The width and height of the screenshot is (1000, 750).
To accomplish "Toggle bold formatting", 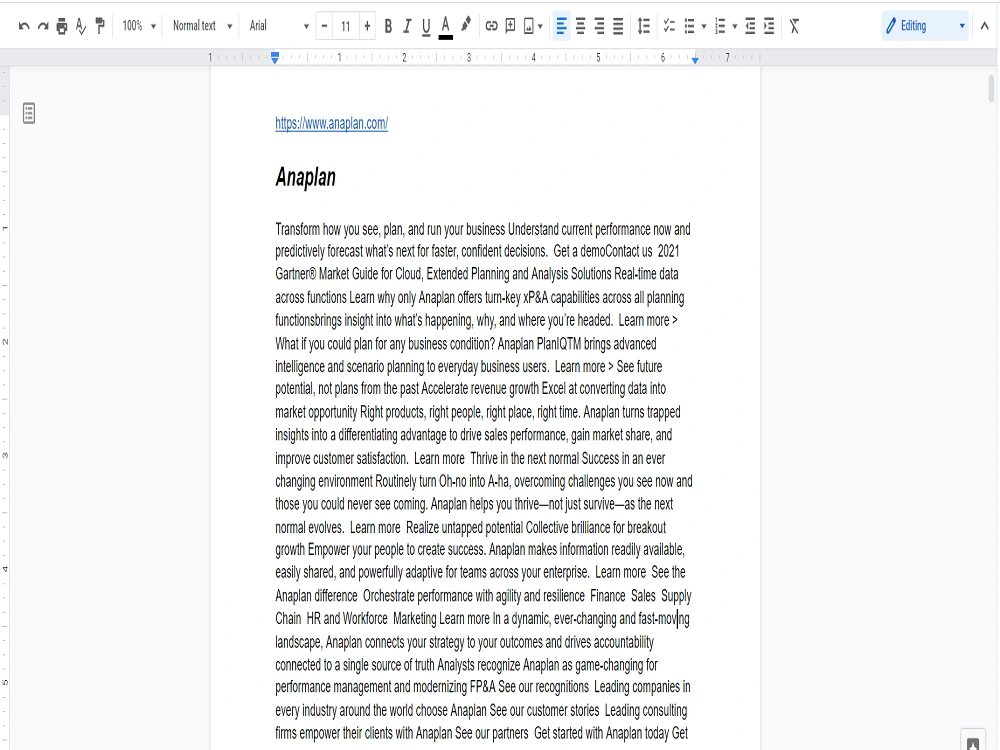I will click(x=388, y=26).
